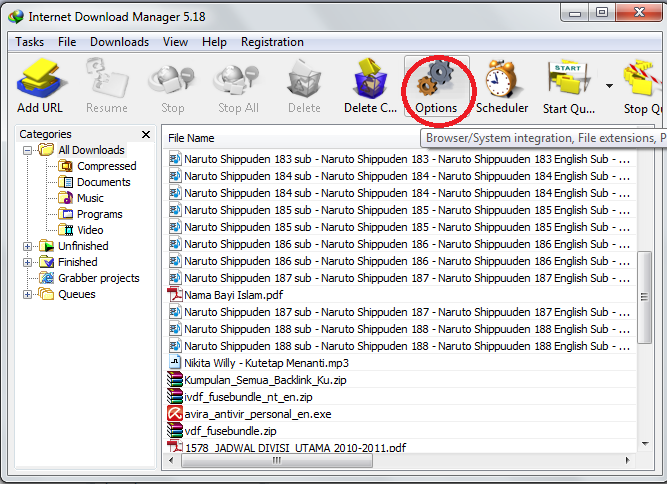Close the Categories panel
This screenshot has height=486, width=667.
pyautogui.click(x=146, y=134)
